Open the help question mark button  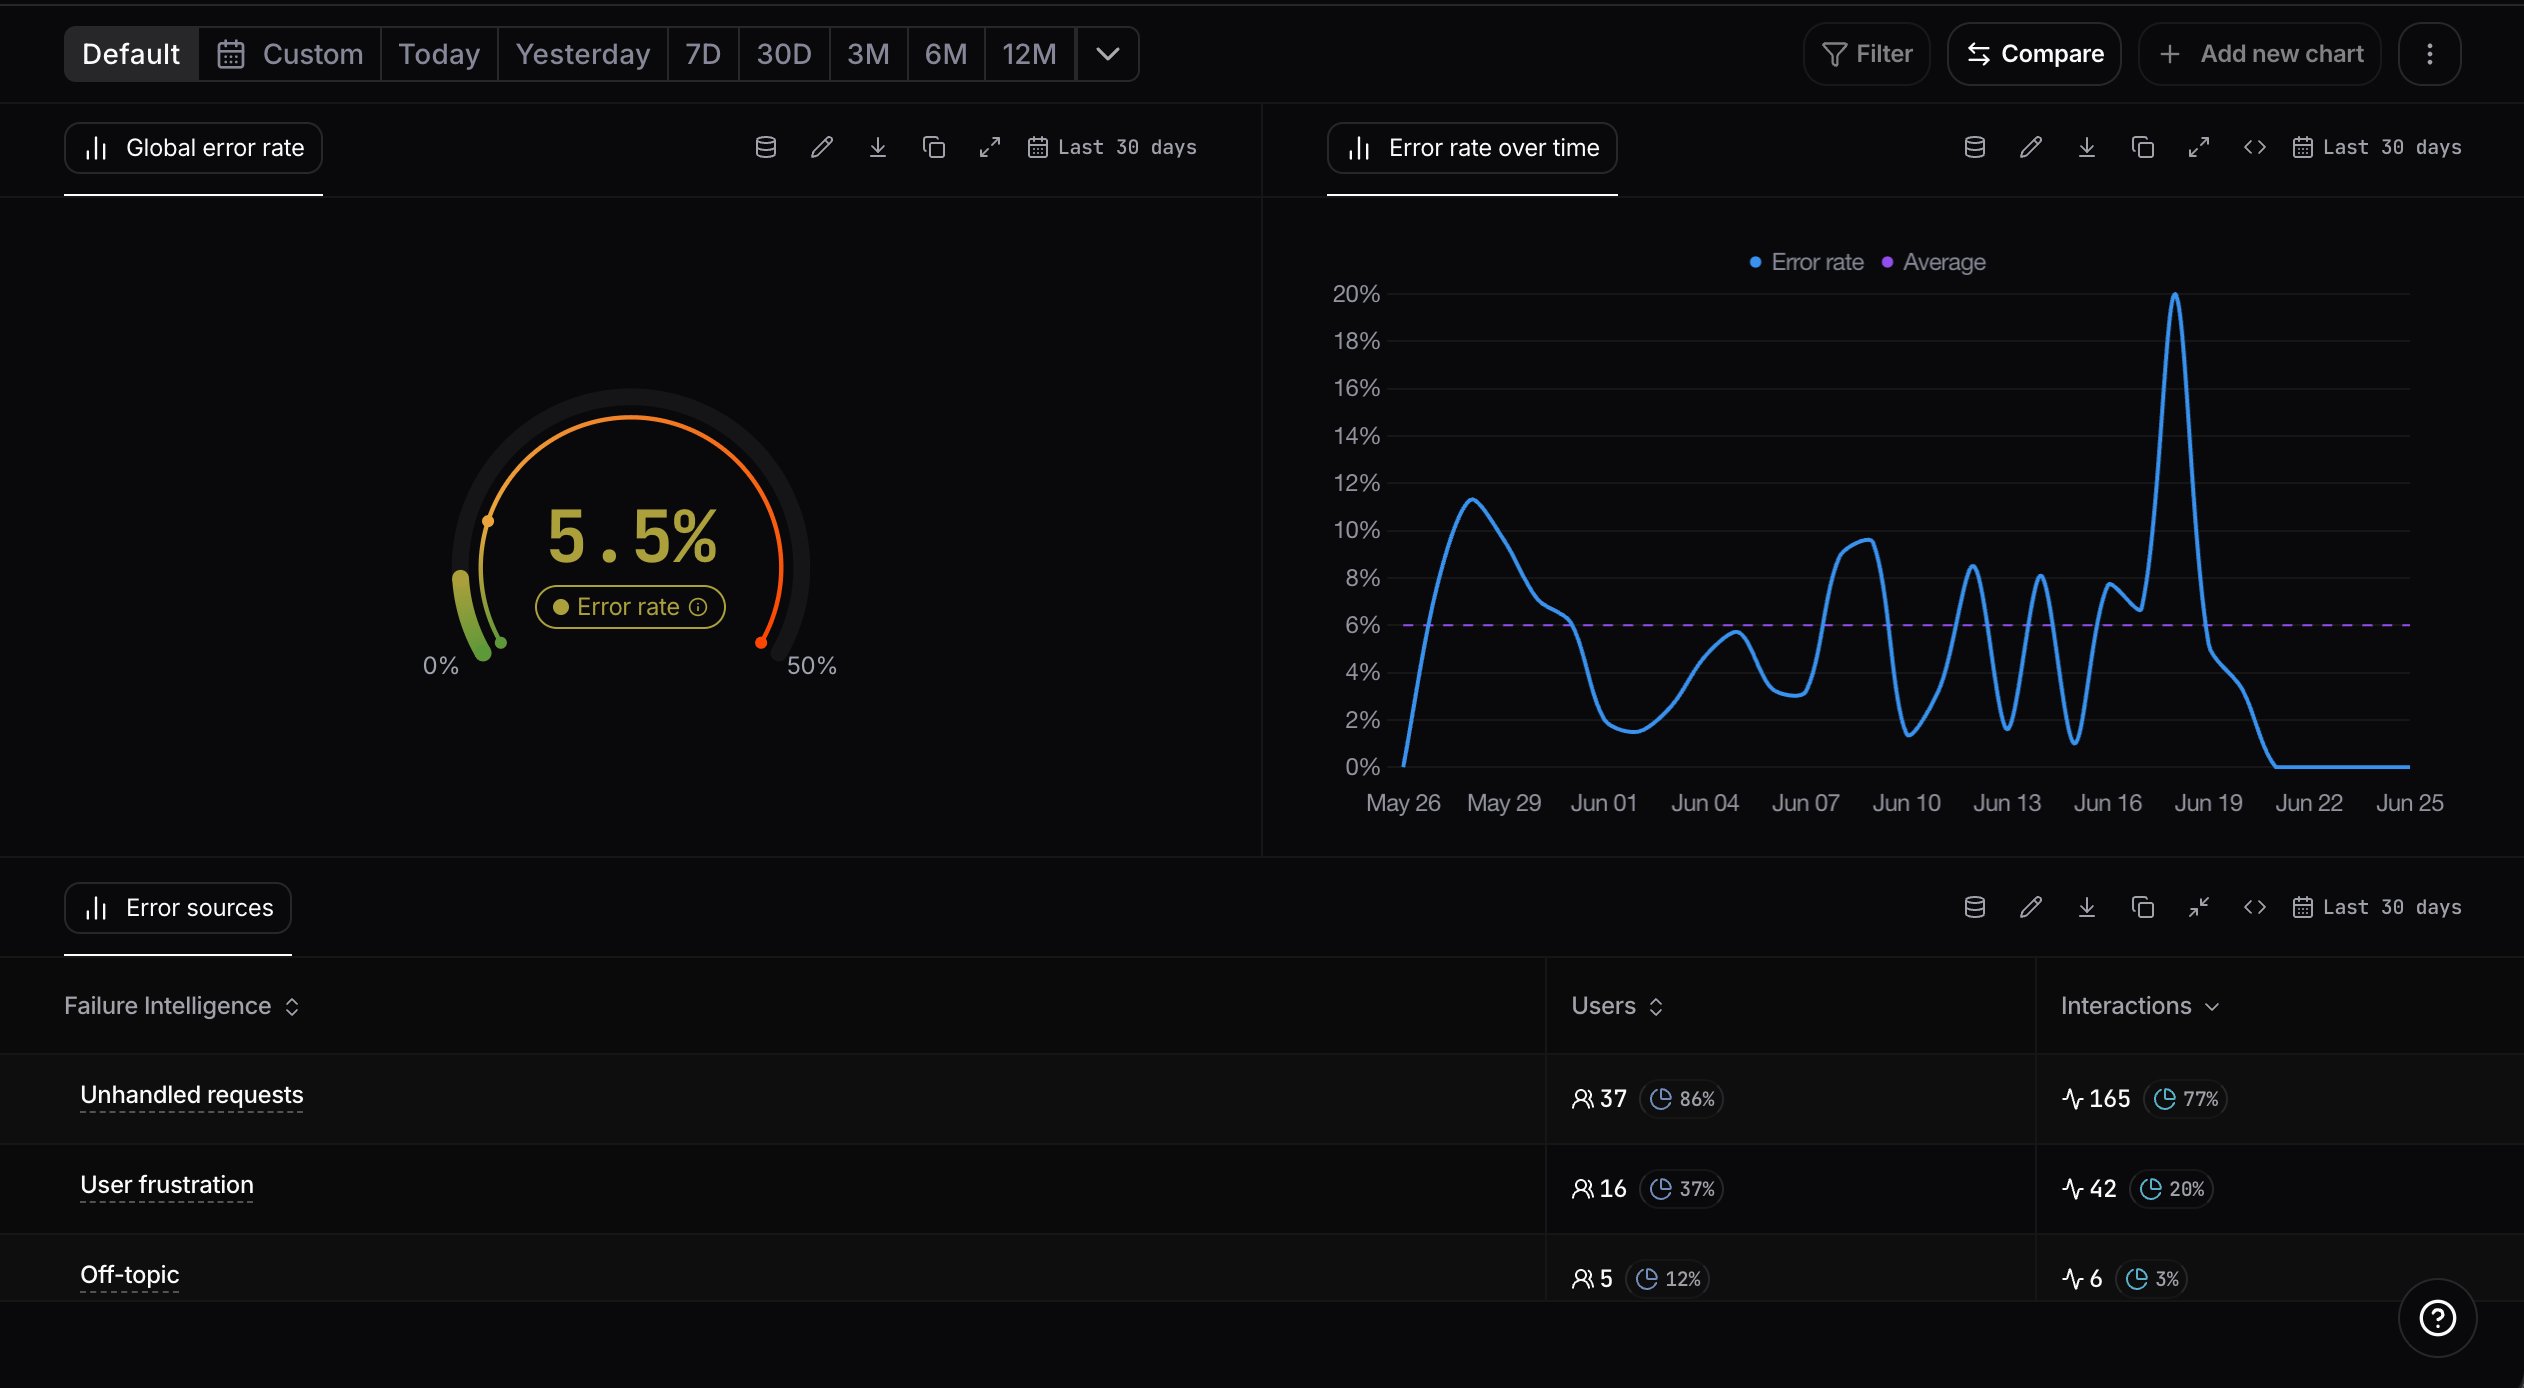pyautogui.click(x=2438, y=1318)
